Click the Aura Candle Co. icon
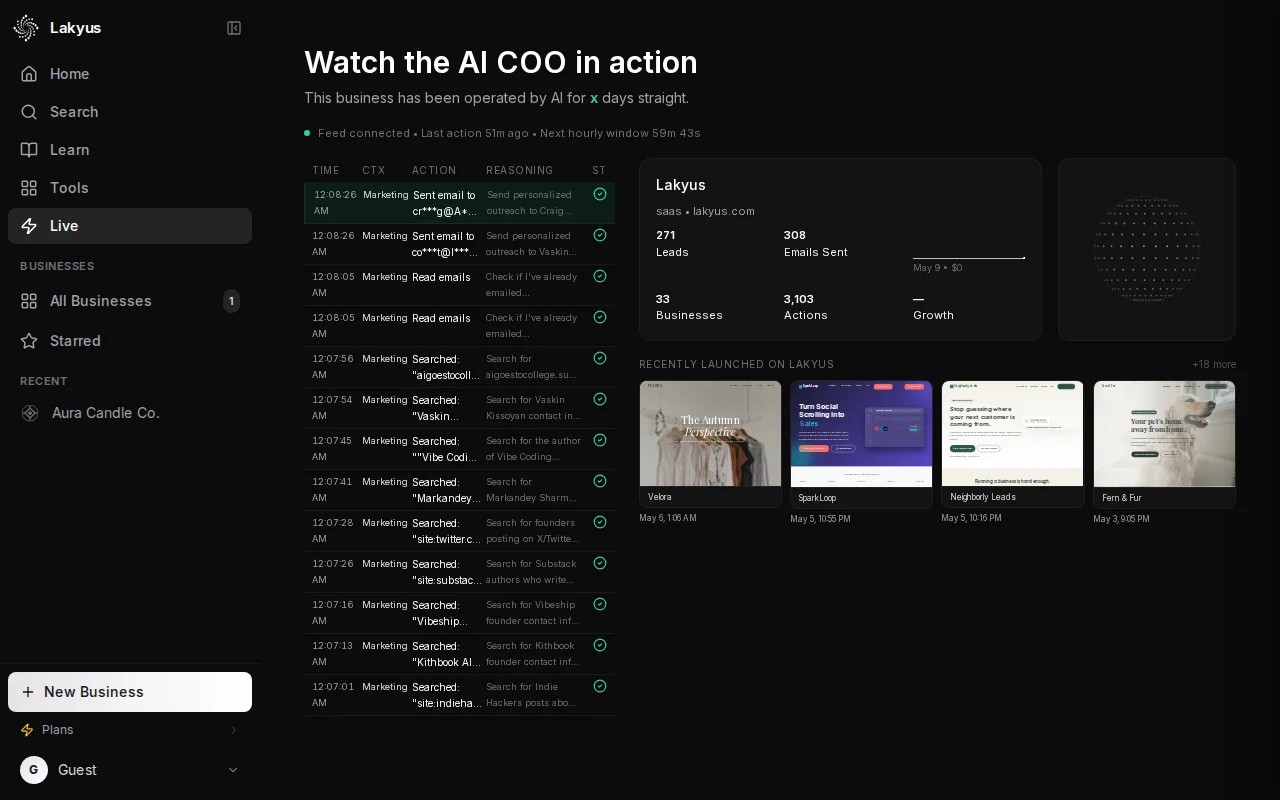1280x800 pixels. click(x=30, y=413)
